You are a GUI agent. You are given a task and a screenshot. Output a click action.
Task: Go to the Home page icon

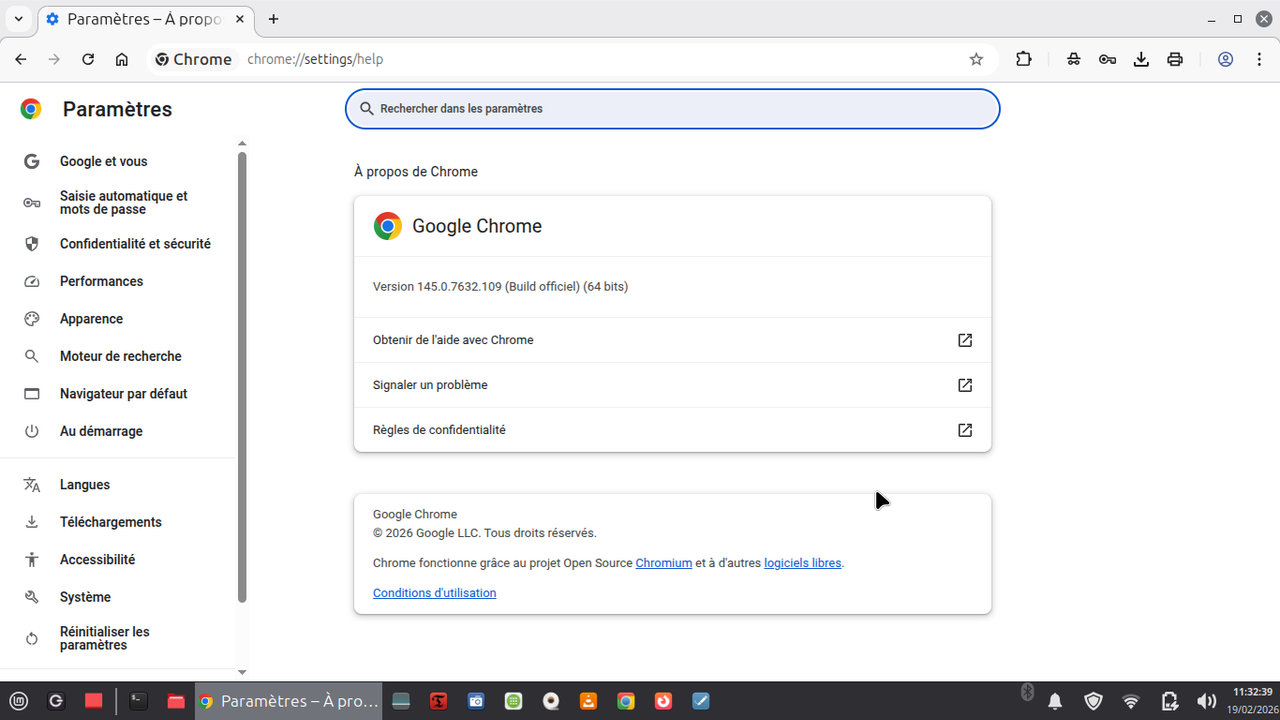(x=122, y=59)
